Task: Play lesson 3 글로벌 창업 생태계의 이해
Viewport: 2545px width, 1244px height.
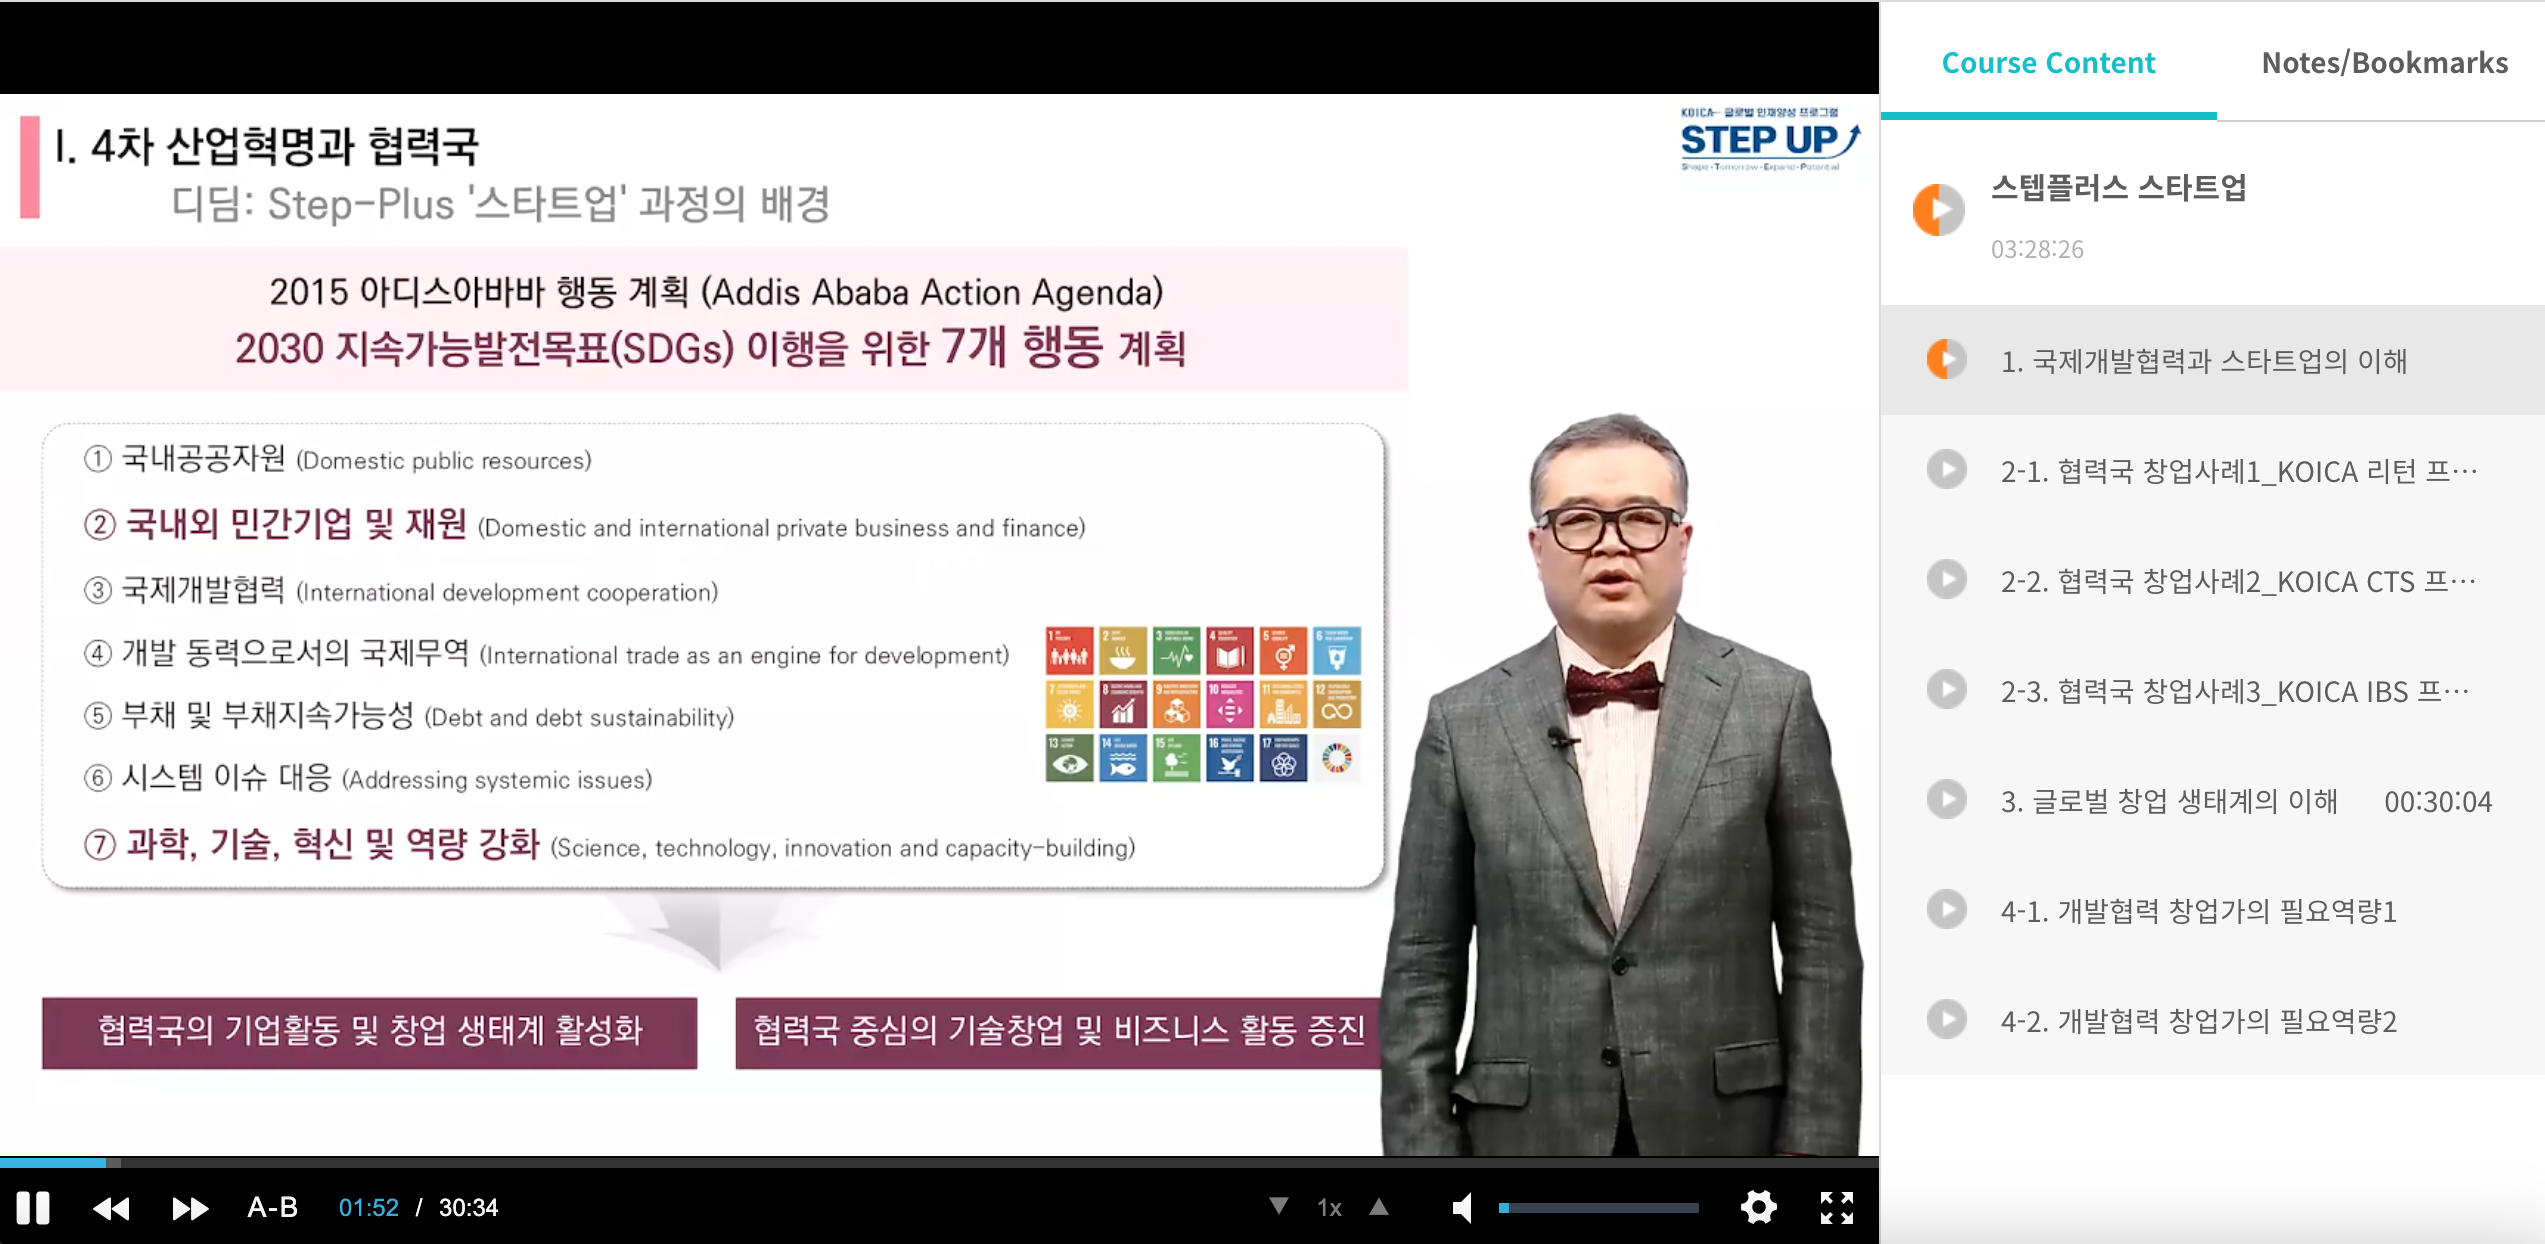Action: pos(2168,801)
